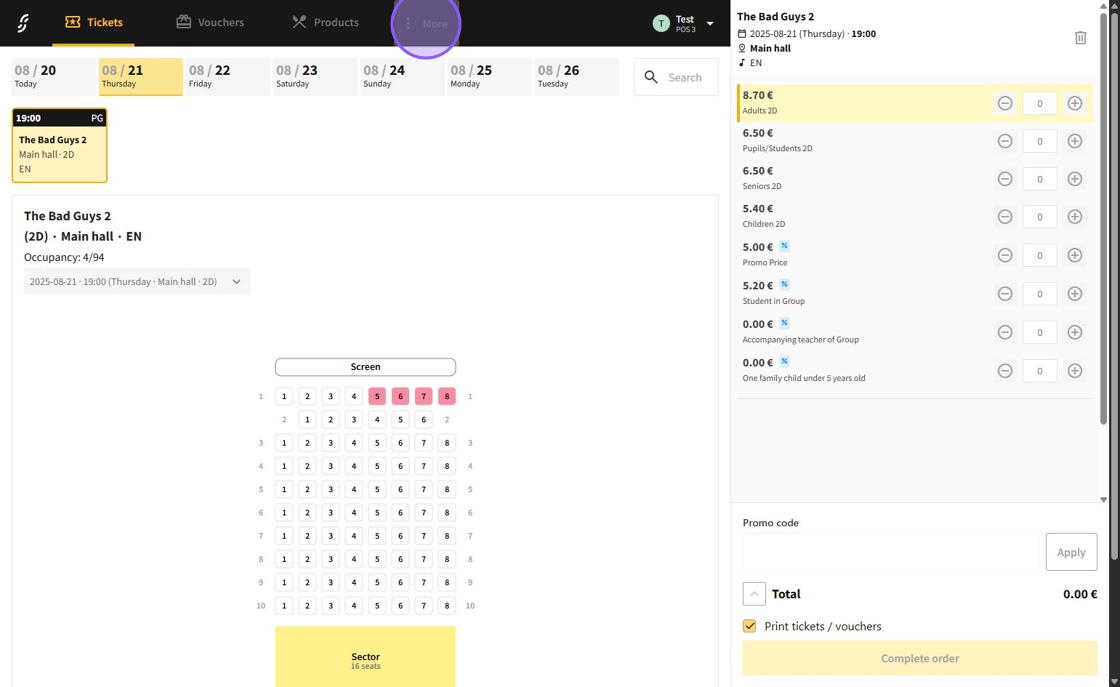Screen dimensions: 1120x687
Task: Click the app logo in top-left corner
Action: 22,22
